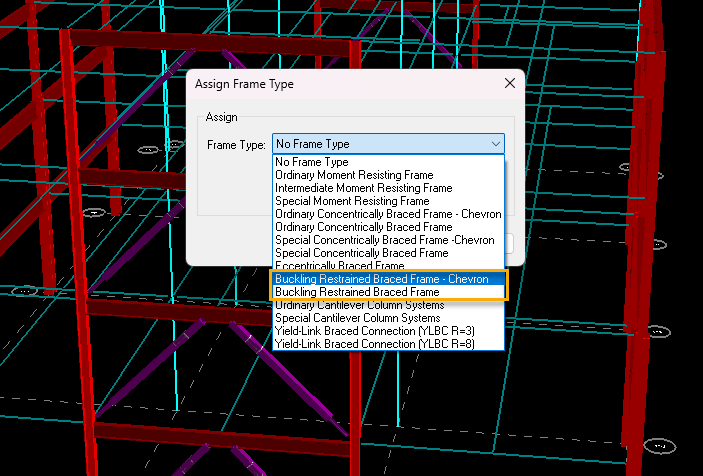Close the Assign Frame Type dialog

pyautogui.click(x=510, y=84)
